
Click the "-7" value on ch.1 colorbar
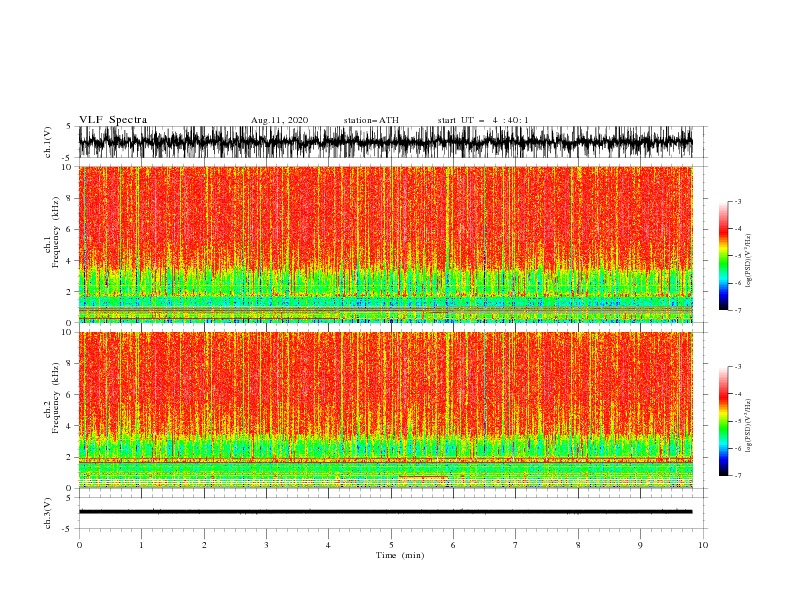(x=737, y=310)
